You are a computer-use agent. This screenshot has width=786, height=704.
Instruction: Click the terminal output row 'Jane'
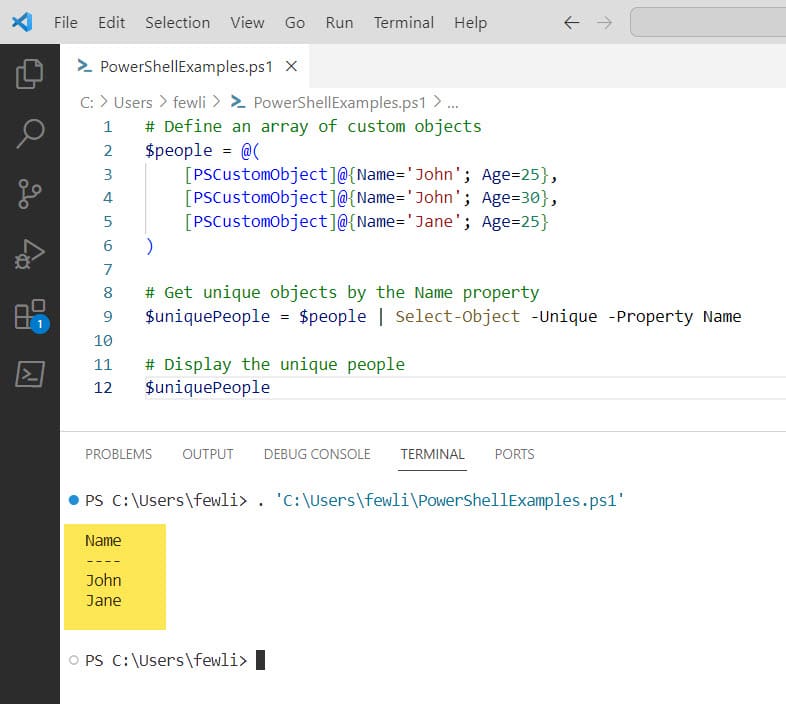click(103, 601)
